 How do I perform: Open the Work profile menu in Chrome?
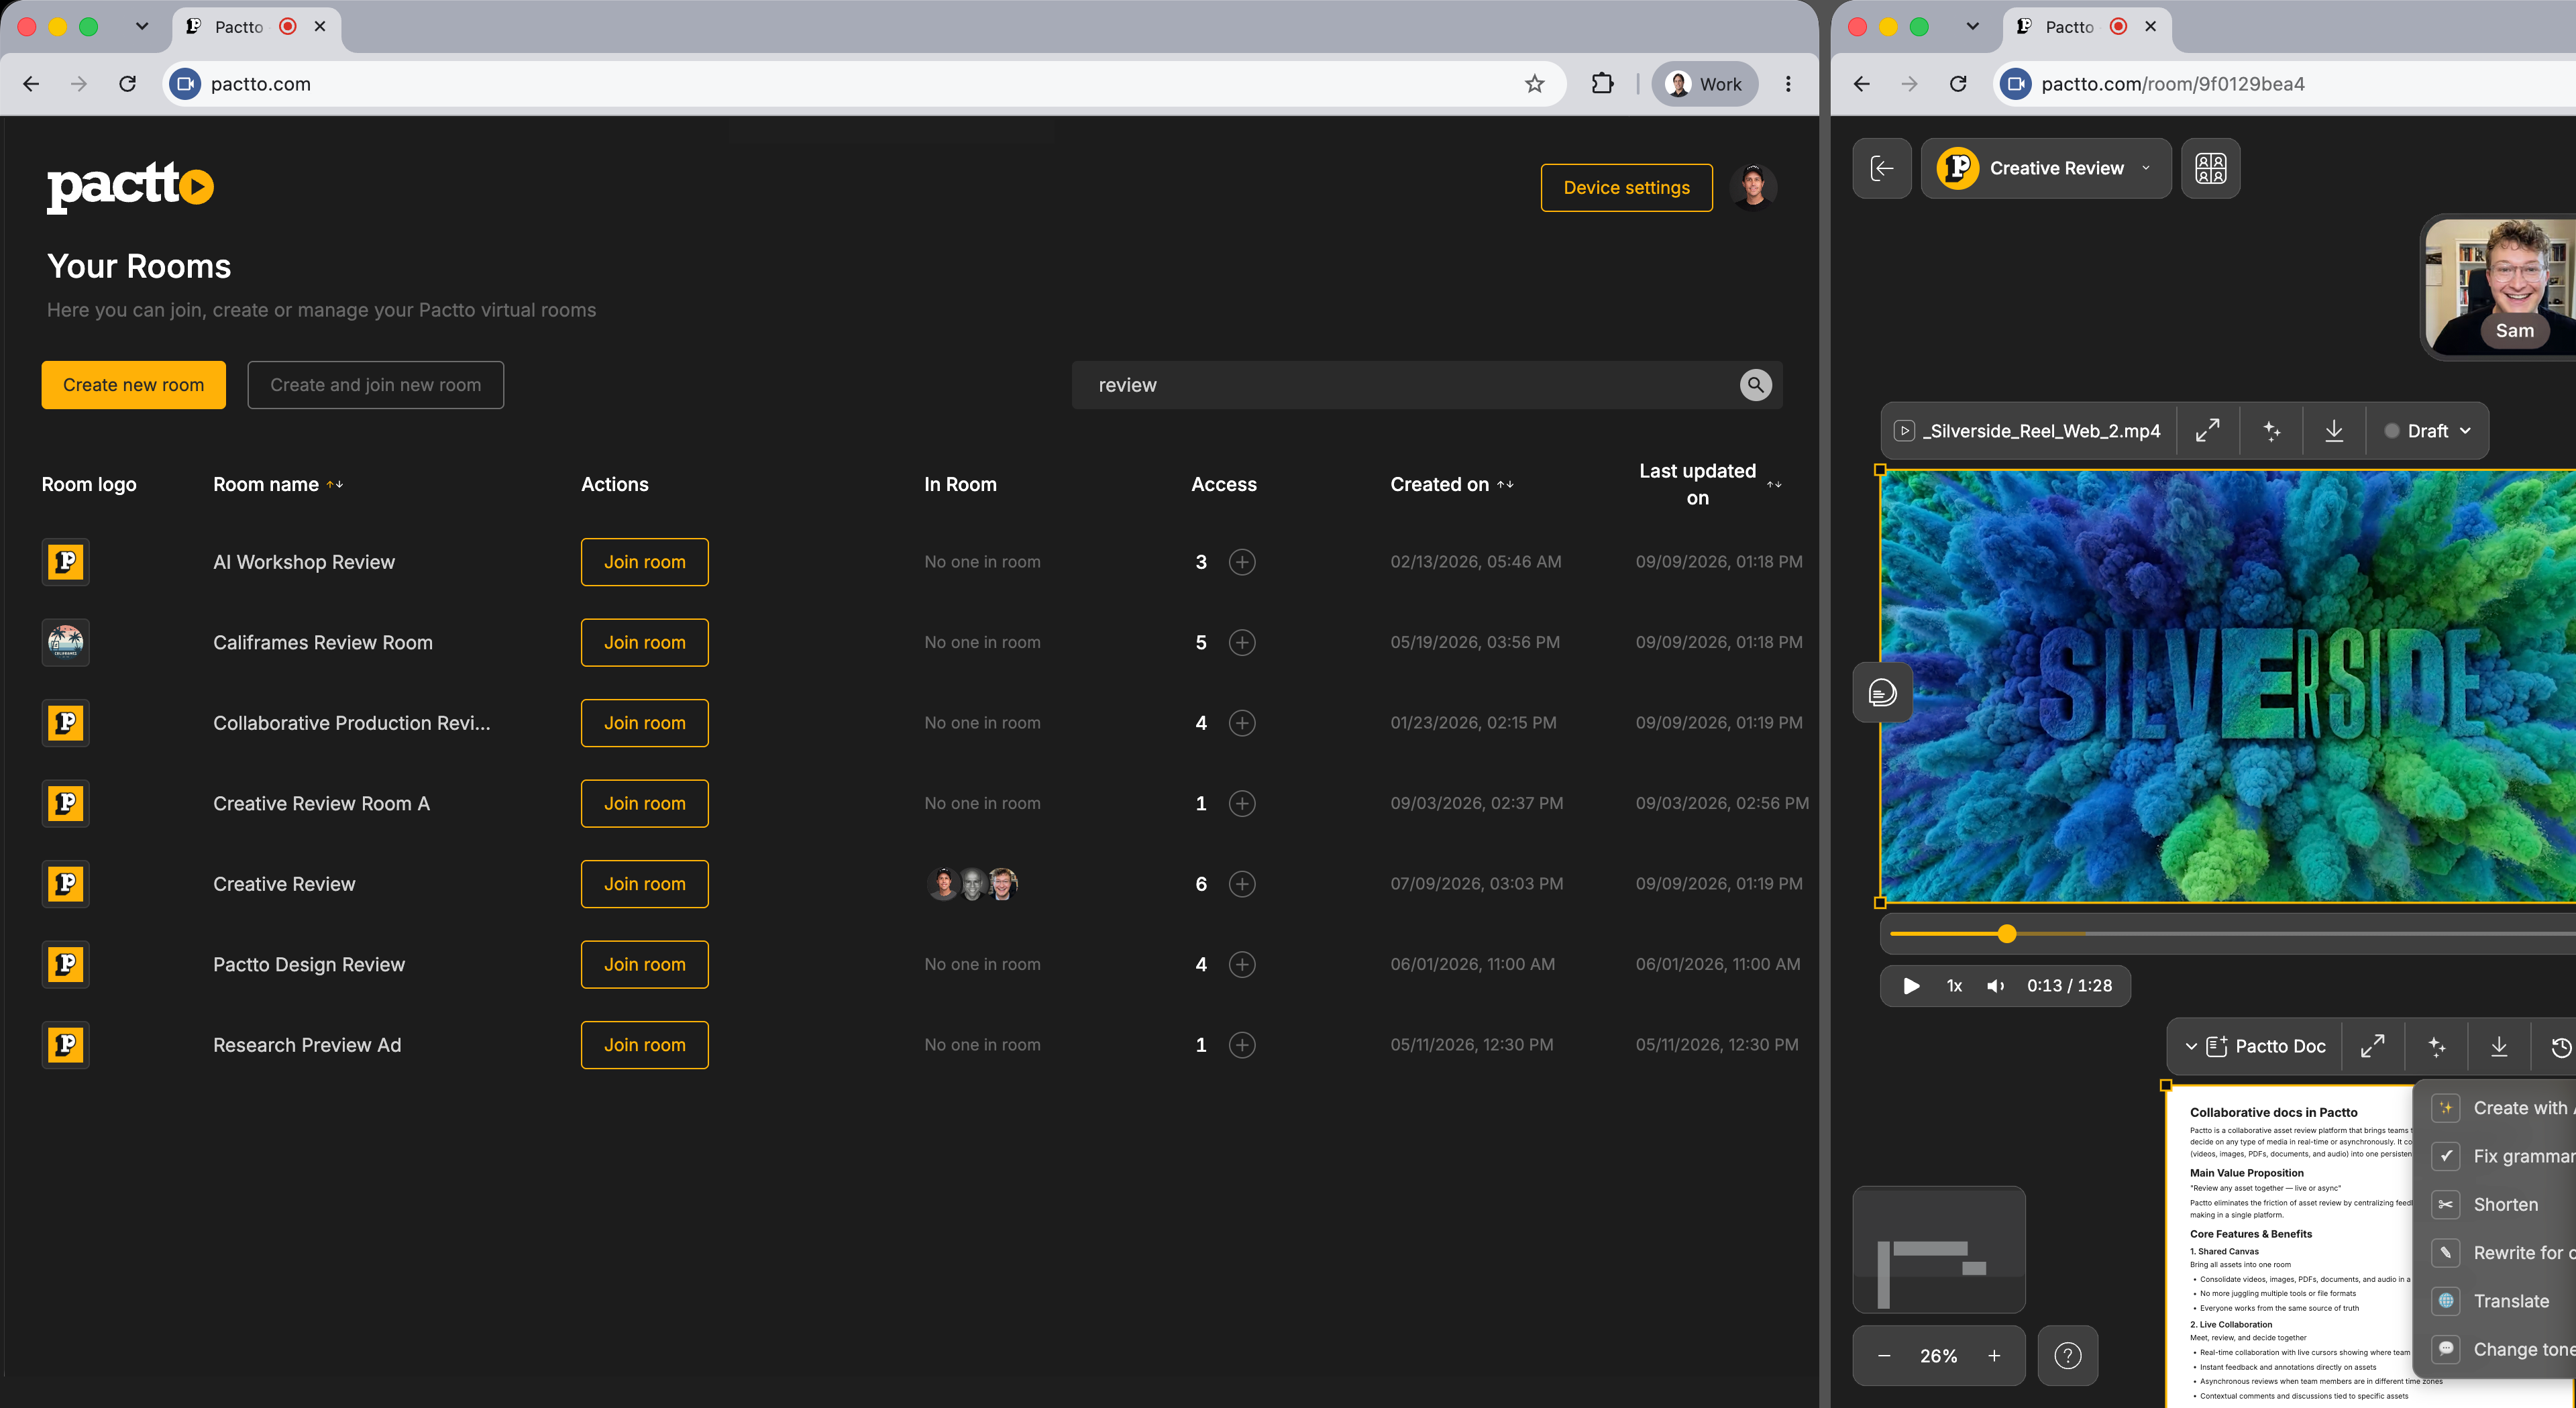(1705, 84)
